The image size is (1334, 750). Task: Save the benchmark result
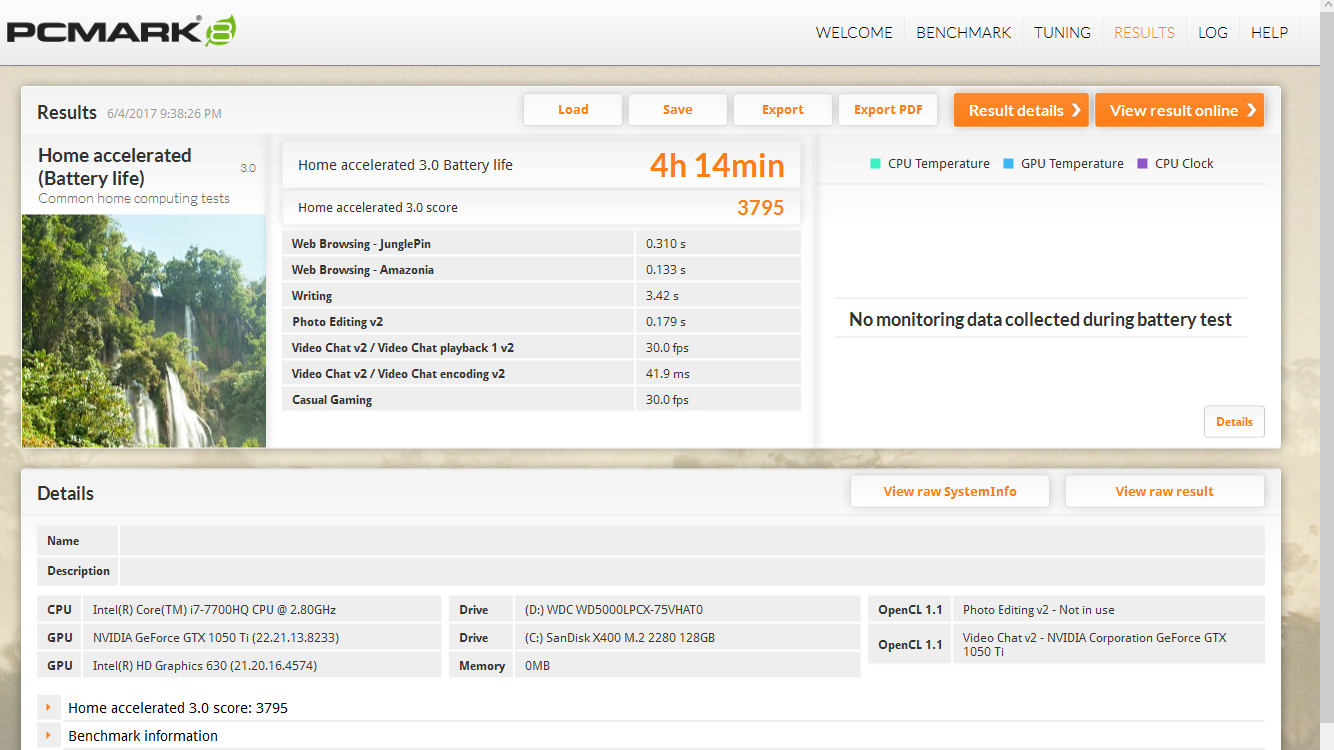(x=677, y=110)
